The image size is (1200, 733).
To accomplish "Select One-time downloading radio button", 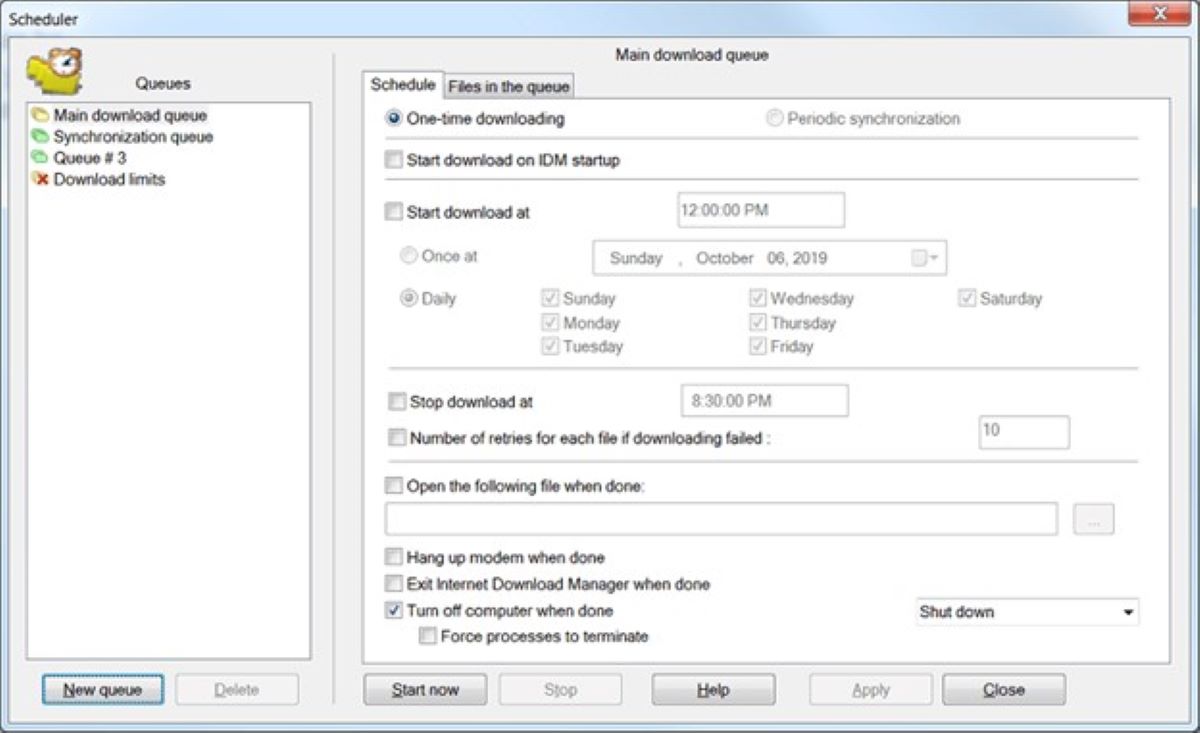I will (394, 119).
